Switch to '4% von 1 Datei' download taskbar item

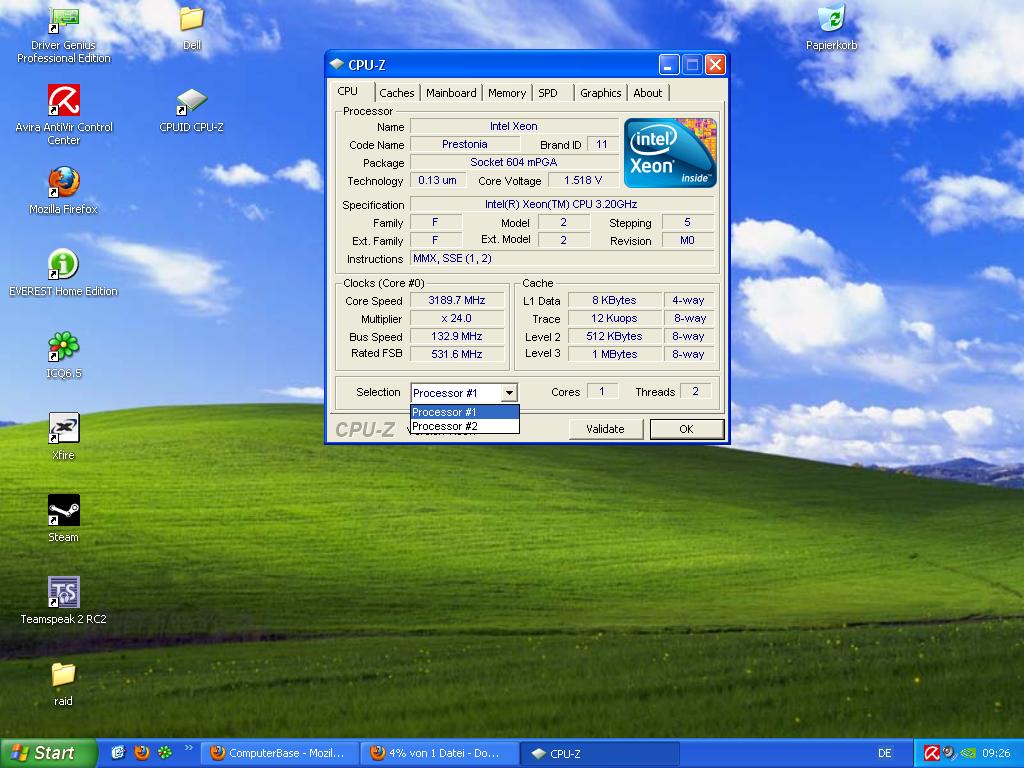tap(440, 753)
